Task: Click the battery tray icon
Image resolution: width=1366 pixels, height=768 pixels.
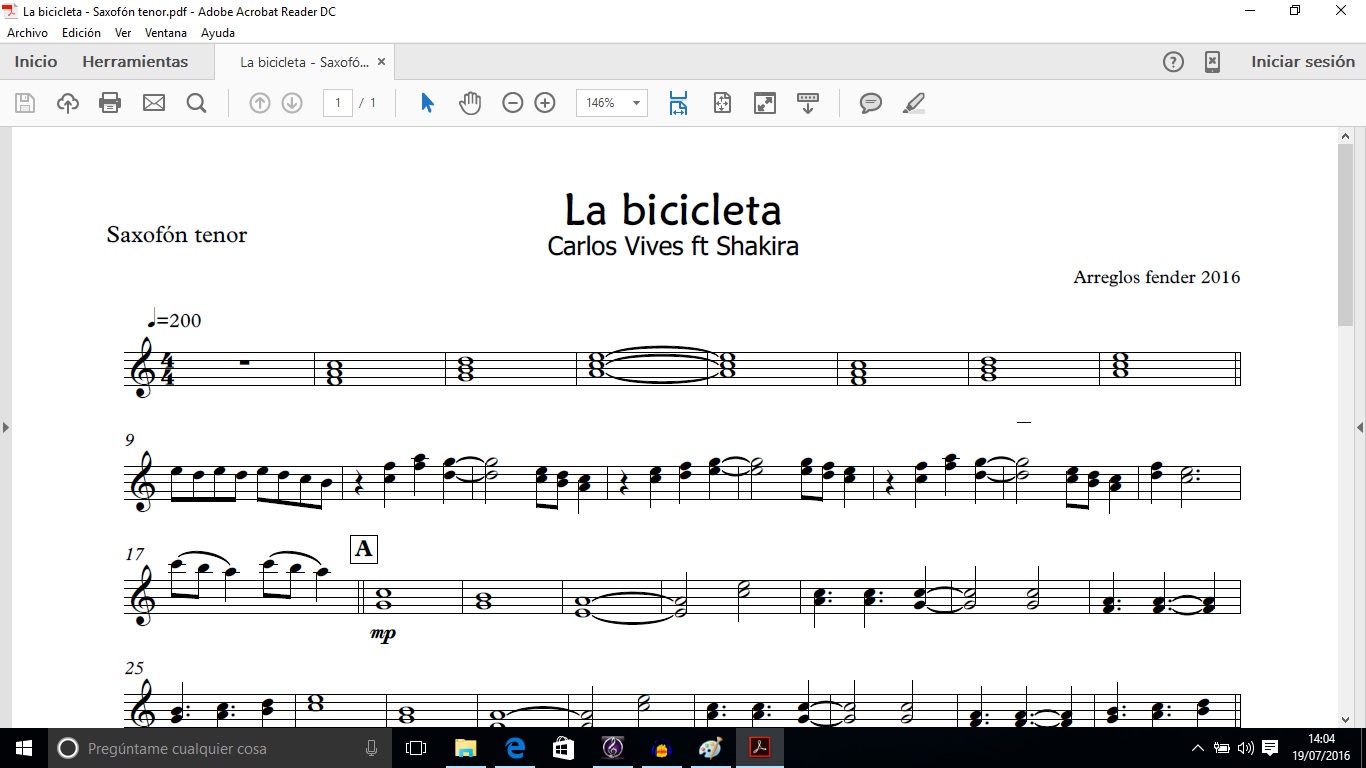Action: click(1221, 748)
